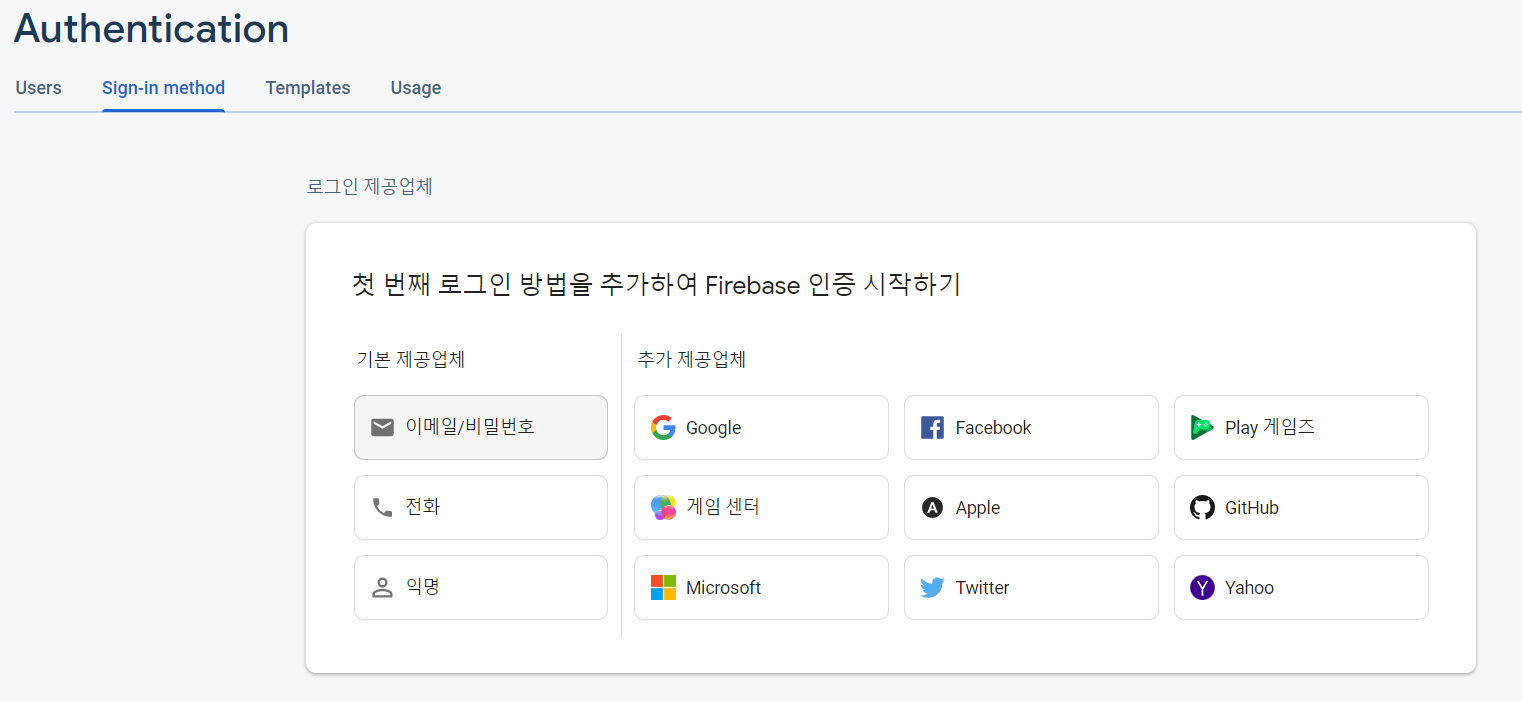Add the Twitter sign-in provider

[x=1031, y=587]
